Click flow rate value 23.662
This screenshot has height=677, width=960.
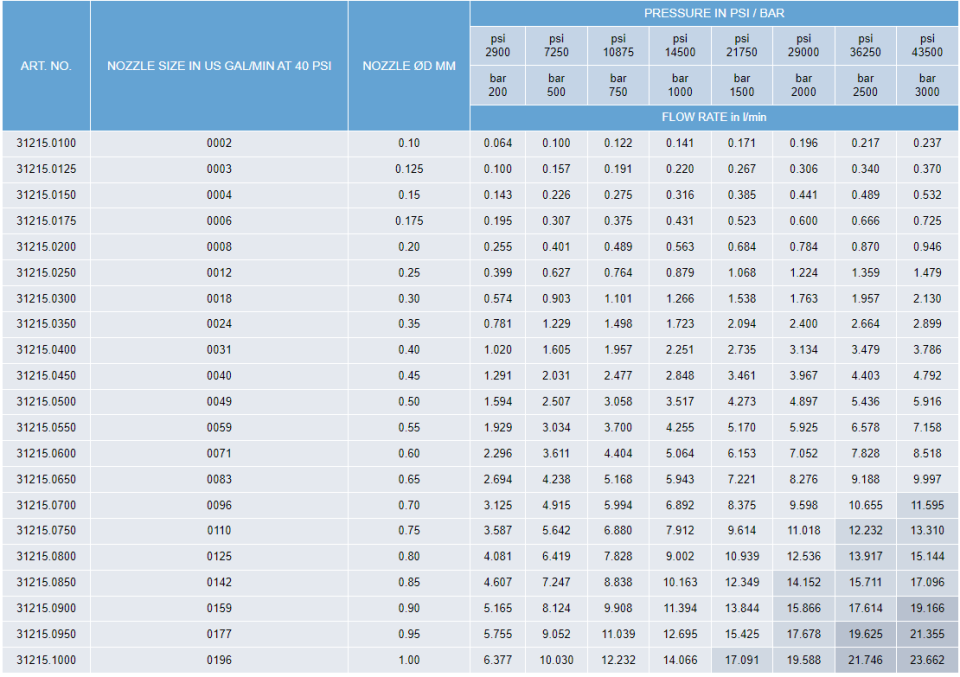[927, 661]
